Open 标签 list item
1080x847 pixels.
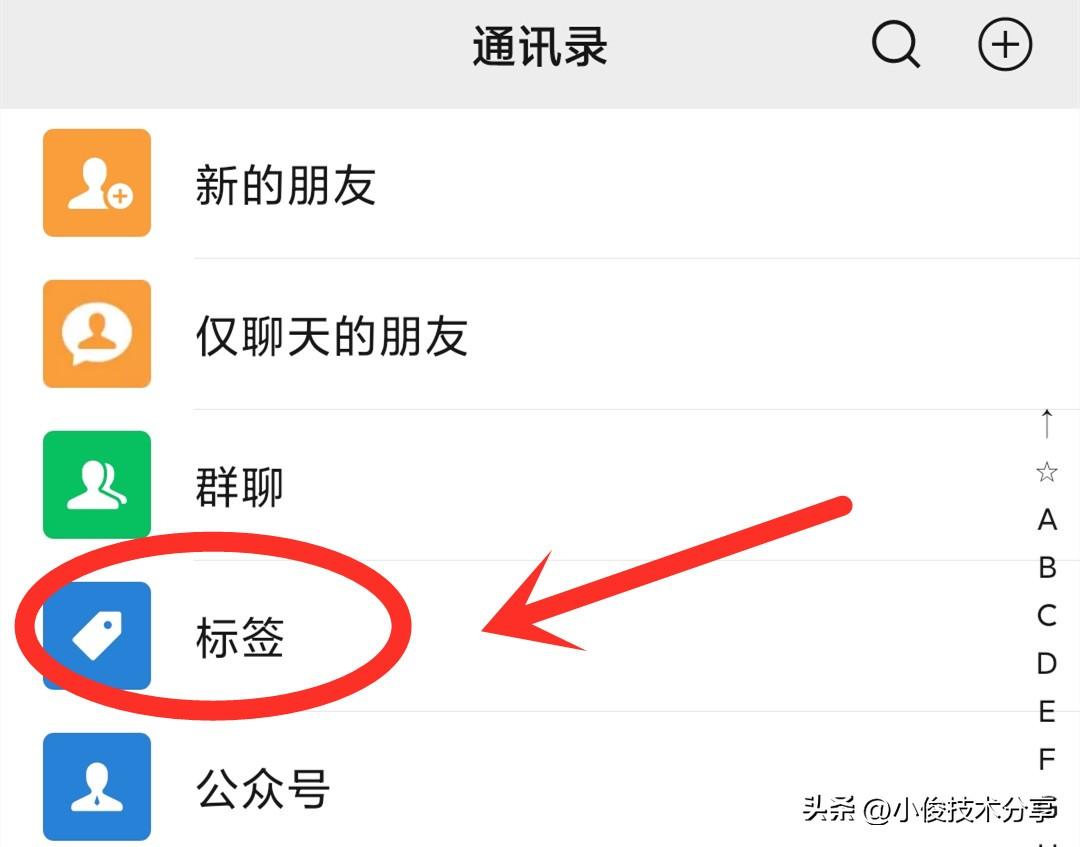click(540, 636)
